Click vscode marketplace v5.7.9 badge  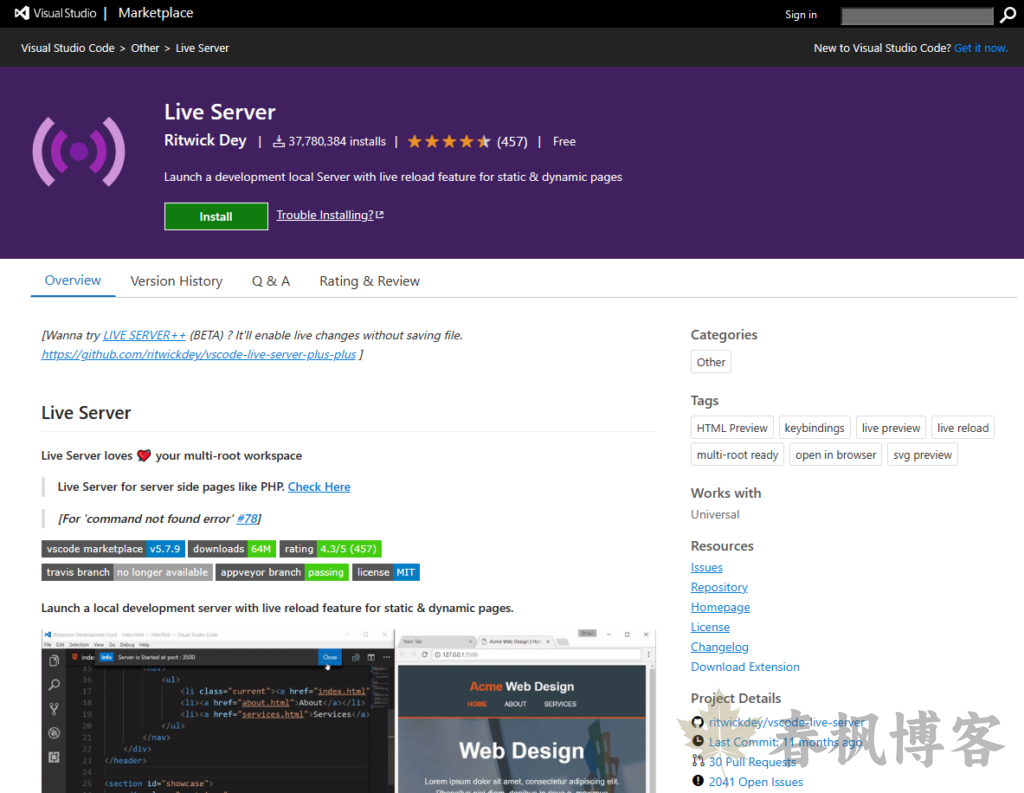114,549
